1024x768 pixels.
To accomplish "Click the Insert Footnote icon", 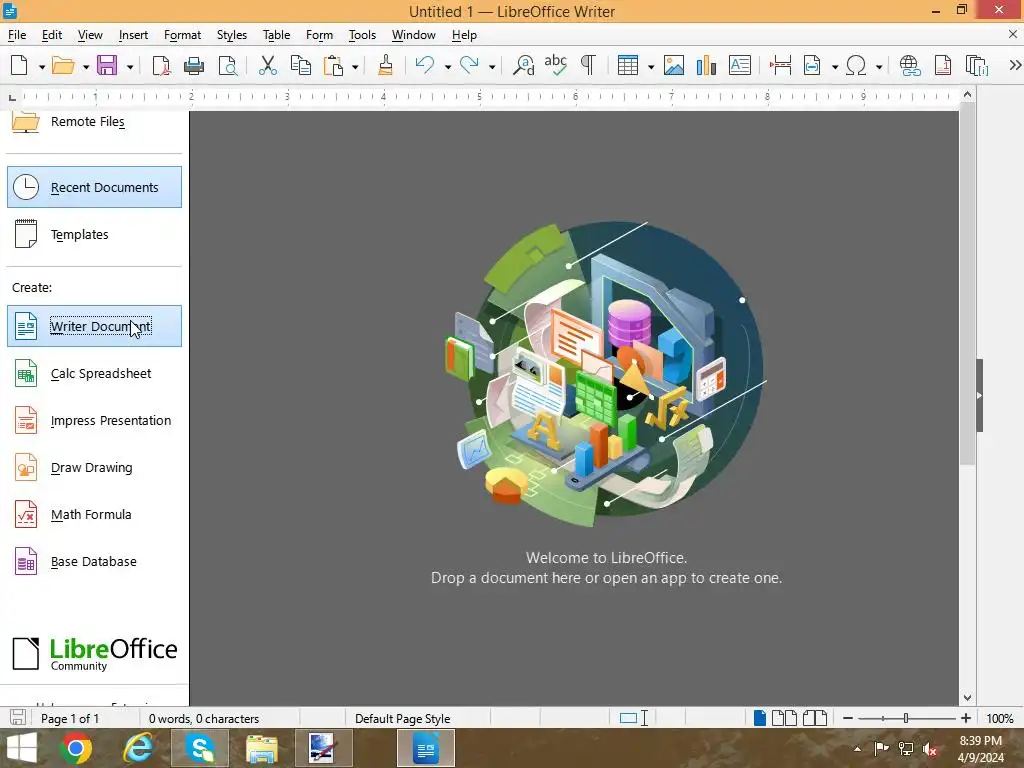I will click(x=943, y=65).
